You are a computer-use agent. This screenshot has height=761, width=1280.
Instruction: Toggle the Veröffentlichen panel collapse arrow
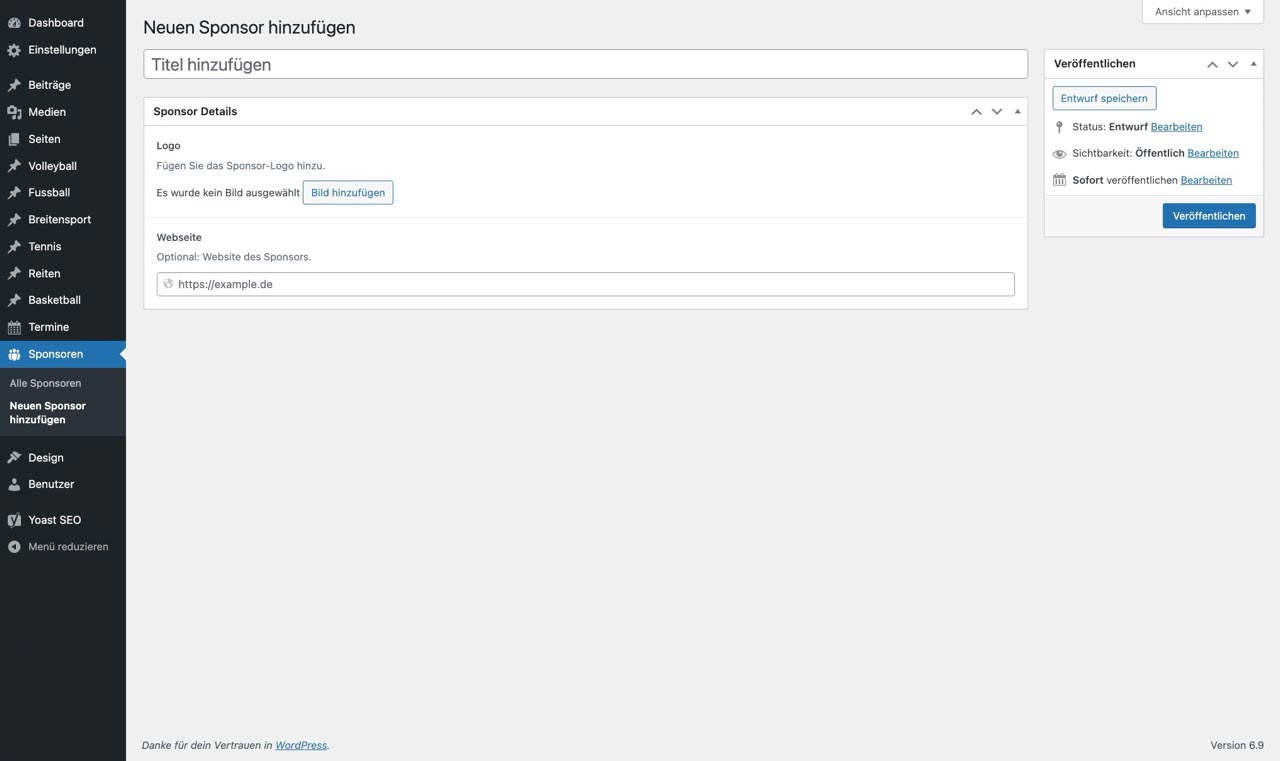pos(1253,63)
